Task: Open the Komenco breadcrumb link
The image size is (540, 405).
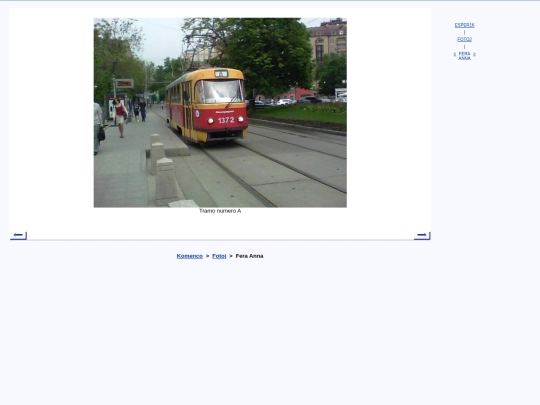Action: tap(189, 256)
